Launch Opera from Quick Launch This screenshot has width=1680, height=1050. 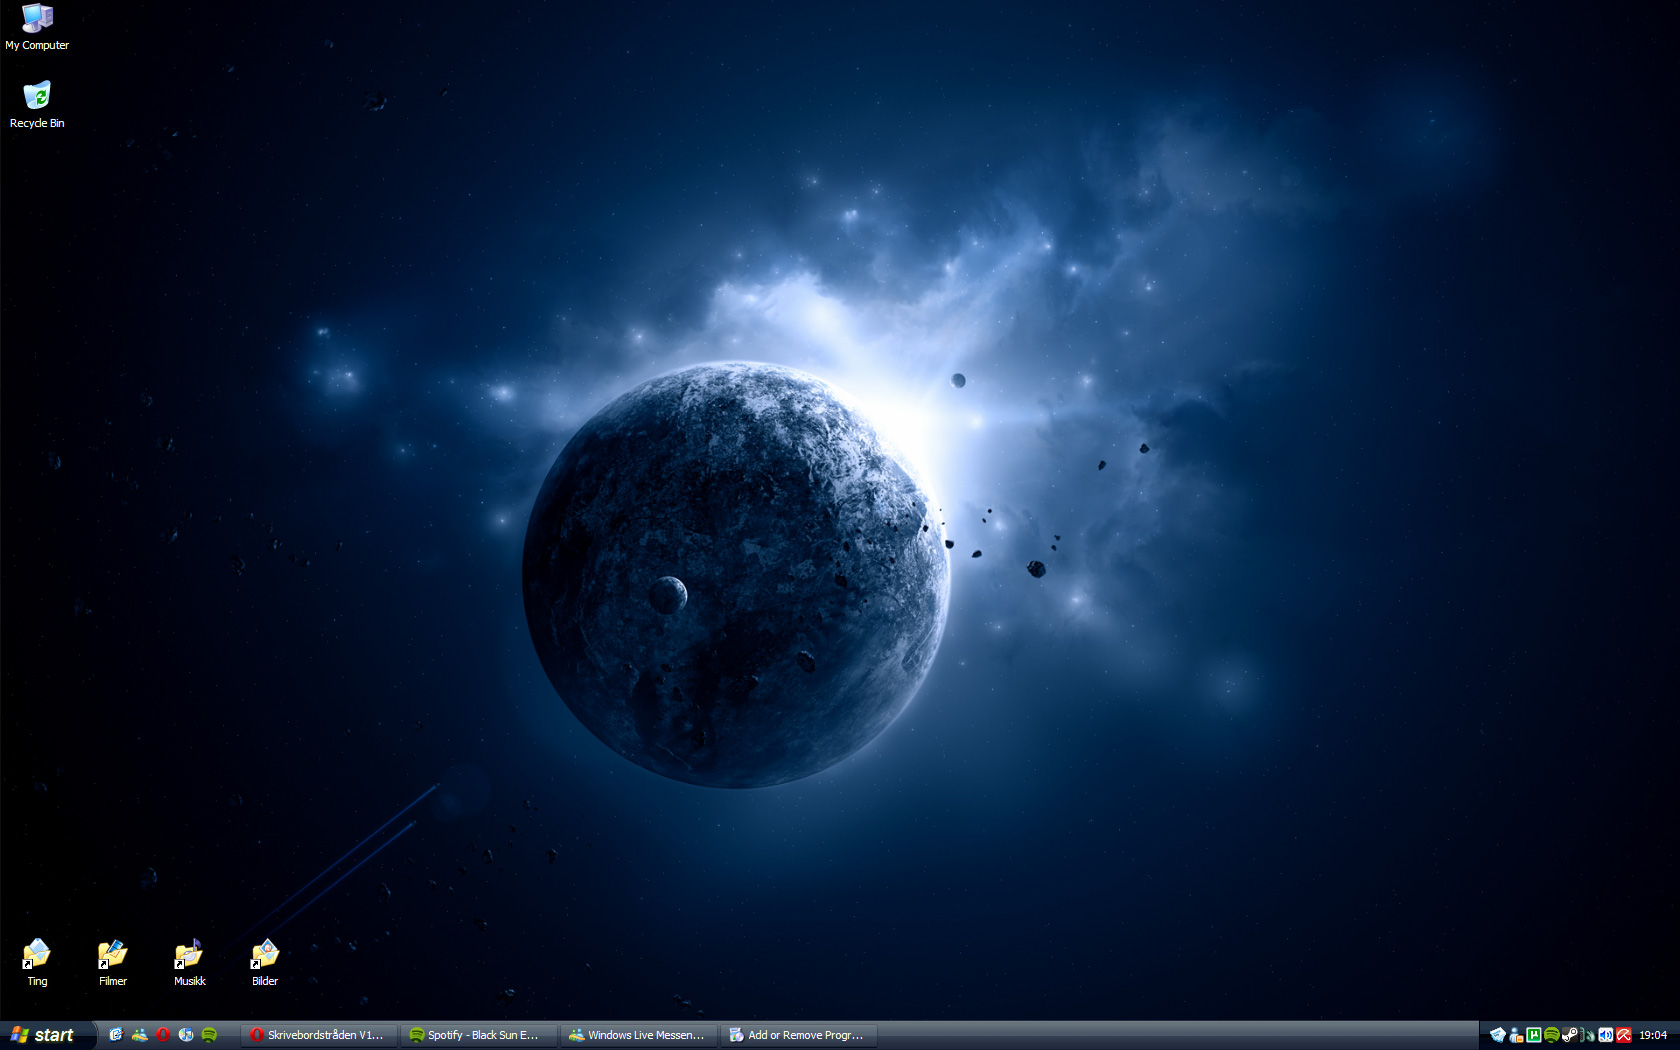tap(163, 1035)
